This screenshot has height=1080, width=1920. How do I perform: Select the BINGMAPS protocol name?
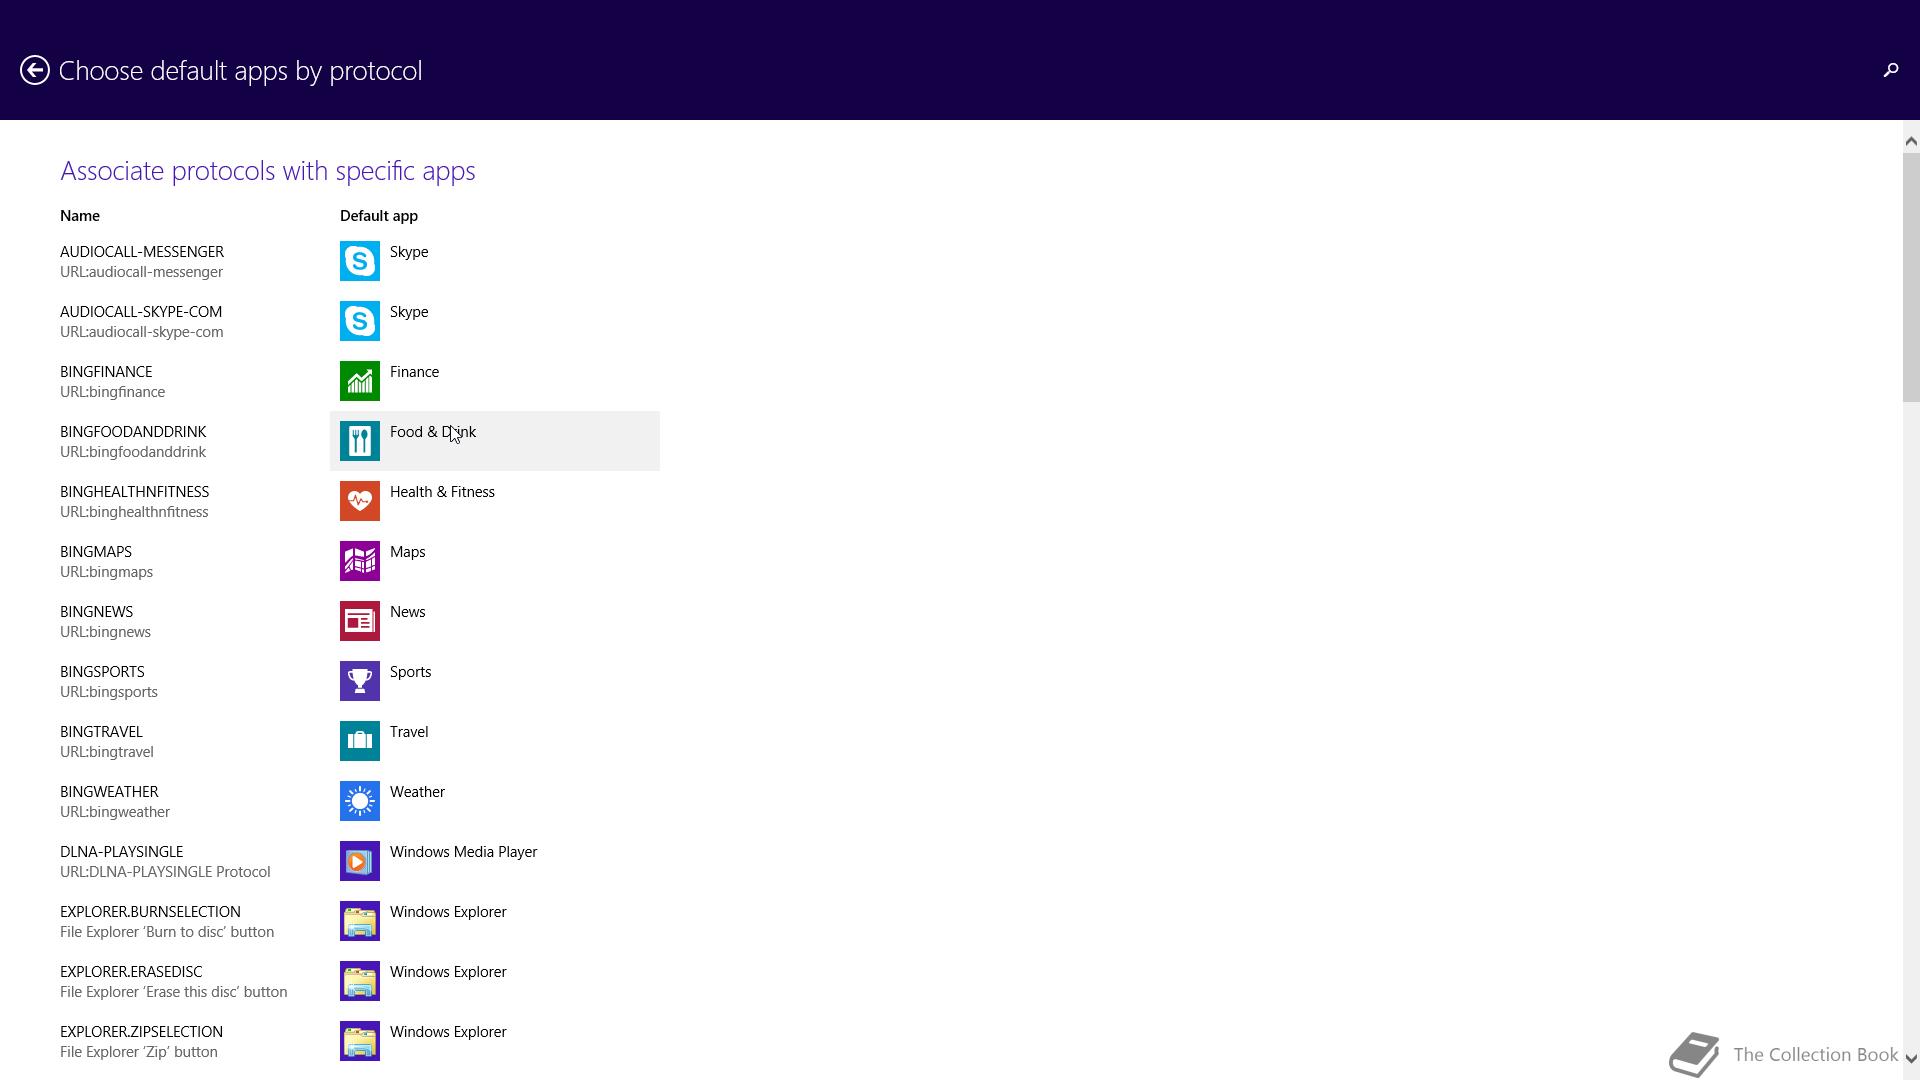tap(96, 552)
